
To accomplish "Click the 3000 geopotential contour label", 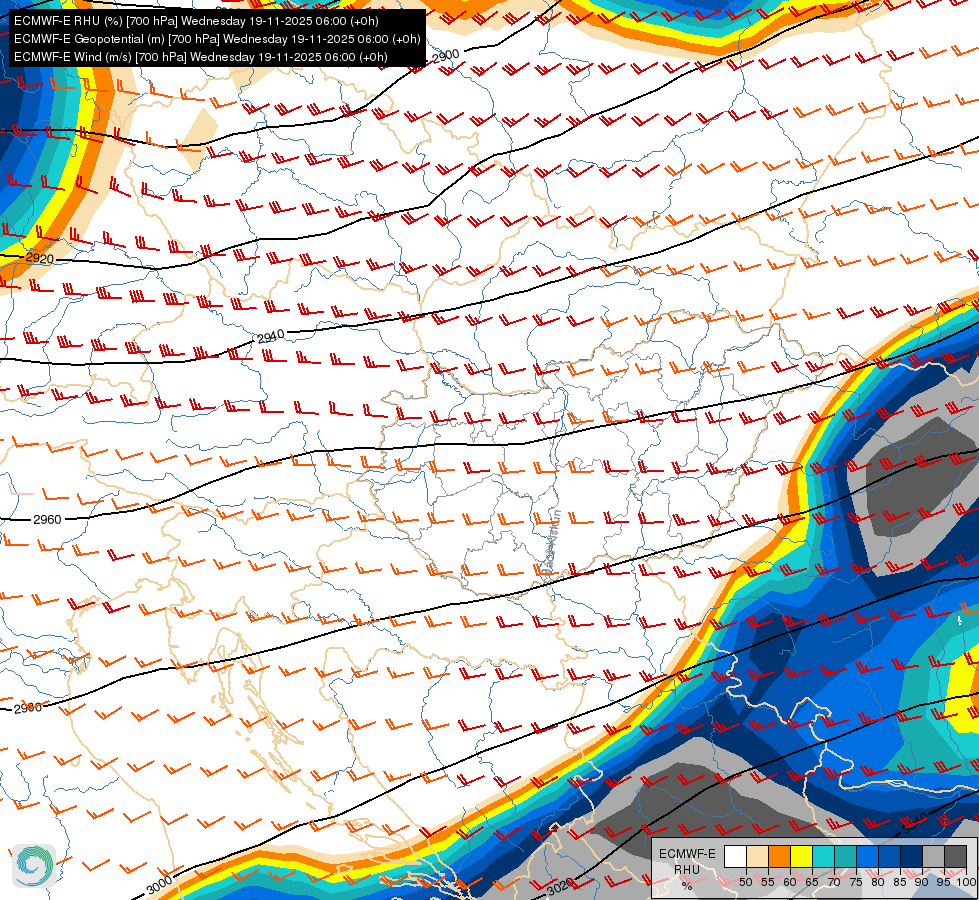I will click(159, 885).
